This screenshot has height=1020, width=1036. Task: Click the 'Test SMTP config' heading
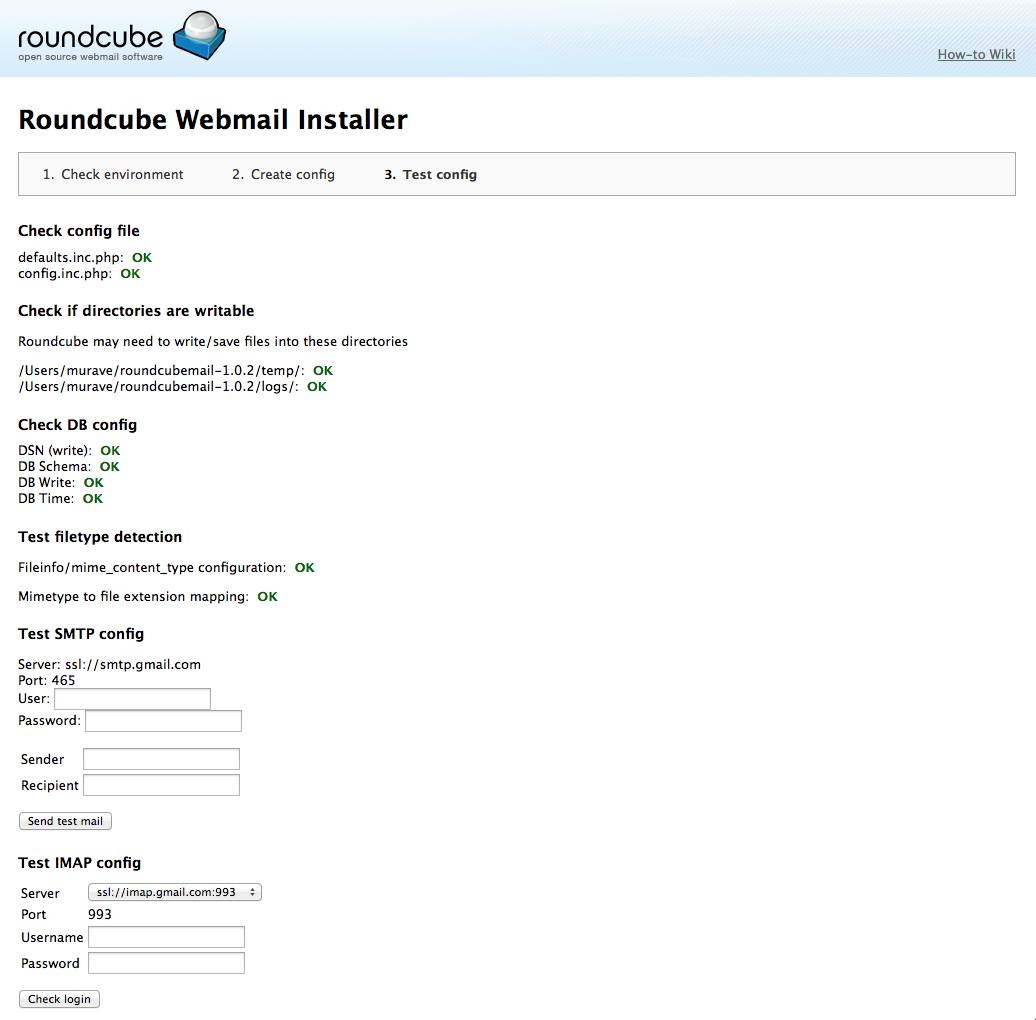pyautogui.click(x=81, y=634)
